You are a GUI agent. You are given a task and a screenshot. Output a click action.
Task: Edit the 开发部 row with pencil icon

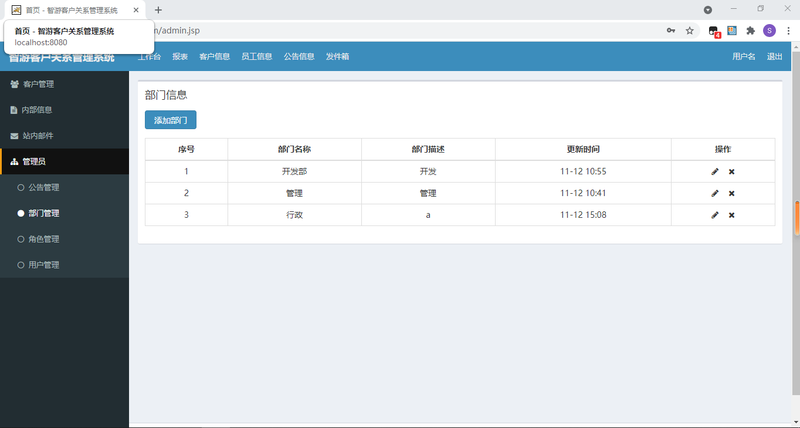pos(715,171)
